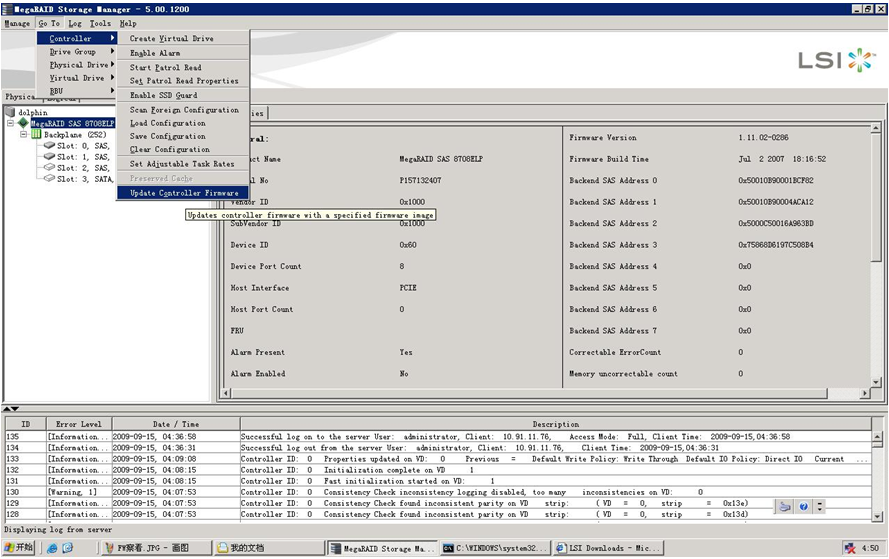Switch to LSI Downloads taskbar window
The height and width of the screenshot is (559, 889).
610,548
